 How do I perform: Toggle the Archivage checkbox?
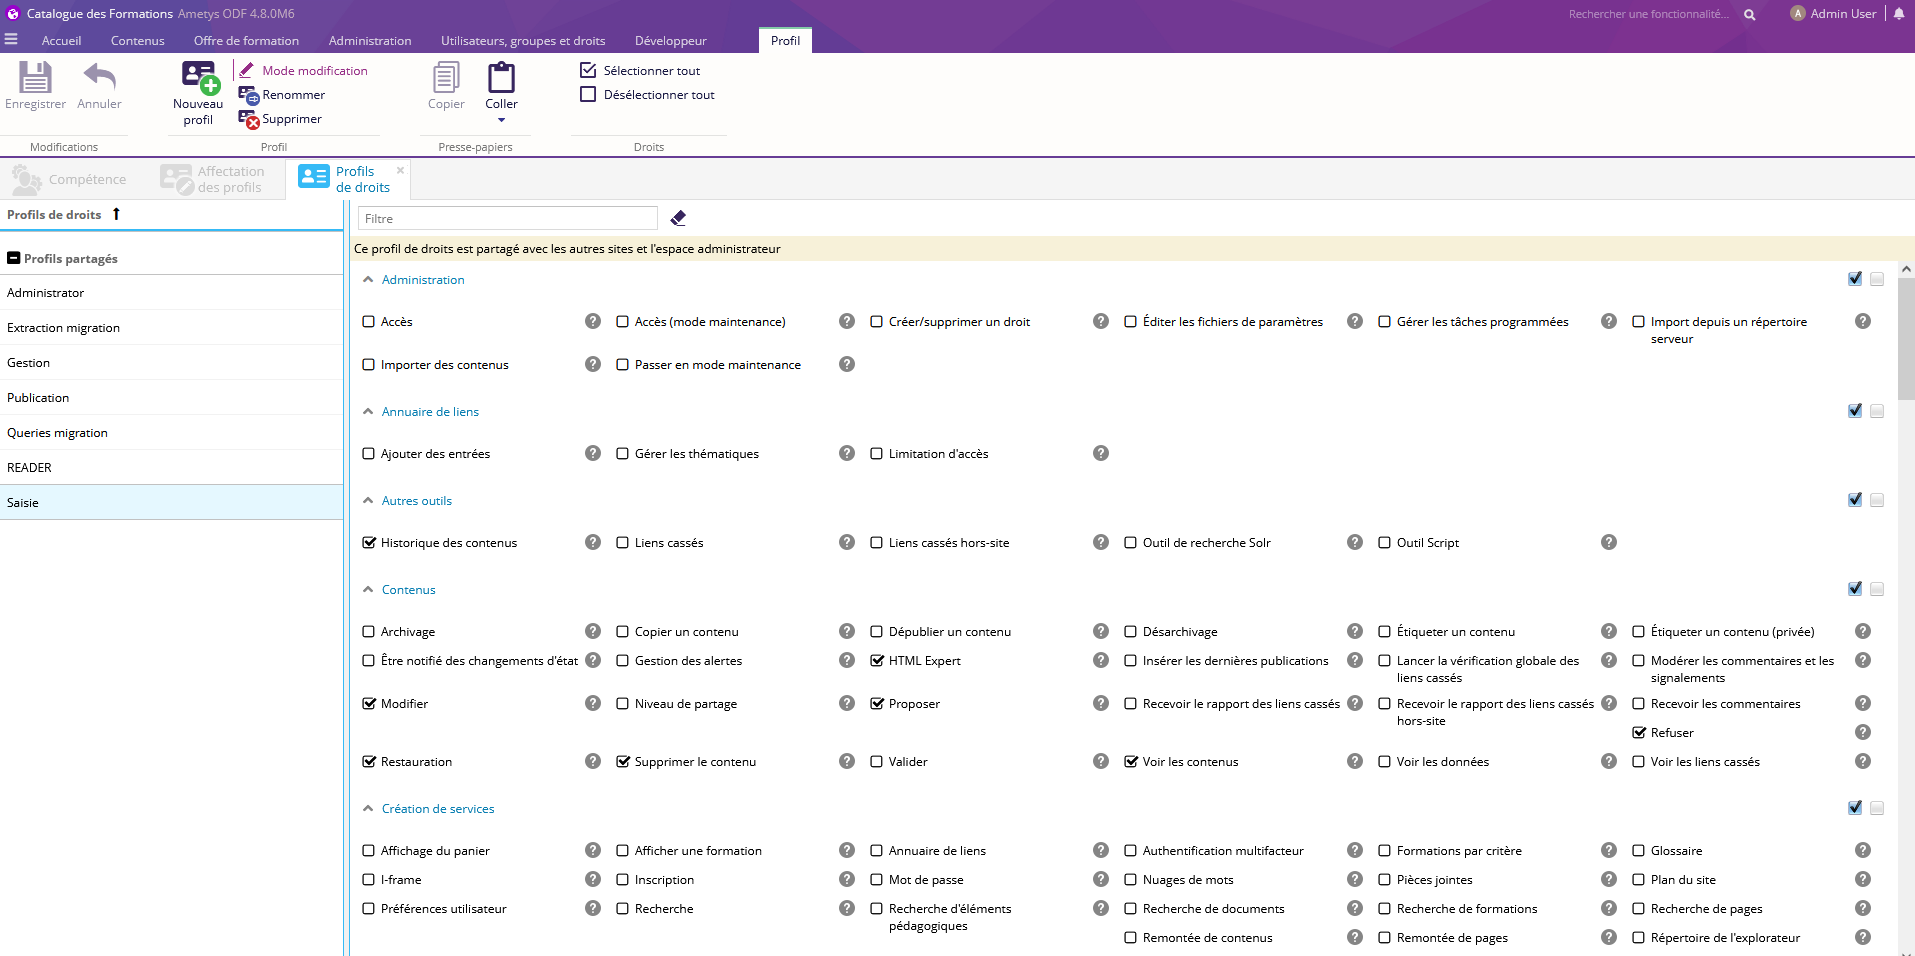tap(369, 632)
